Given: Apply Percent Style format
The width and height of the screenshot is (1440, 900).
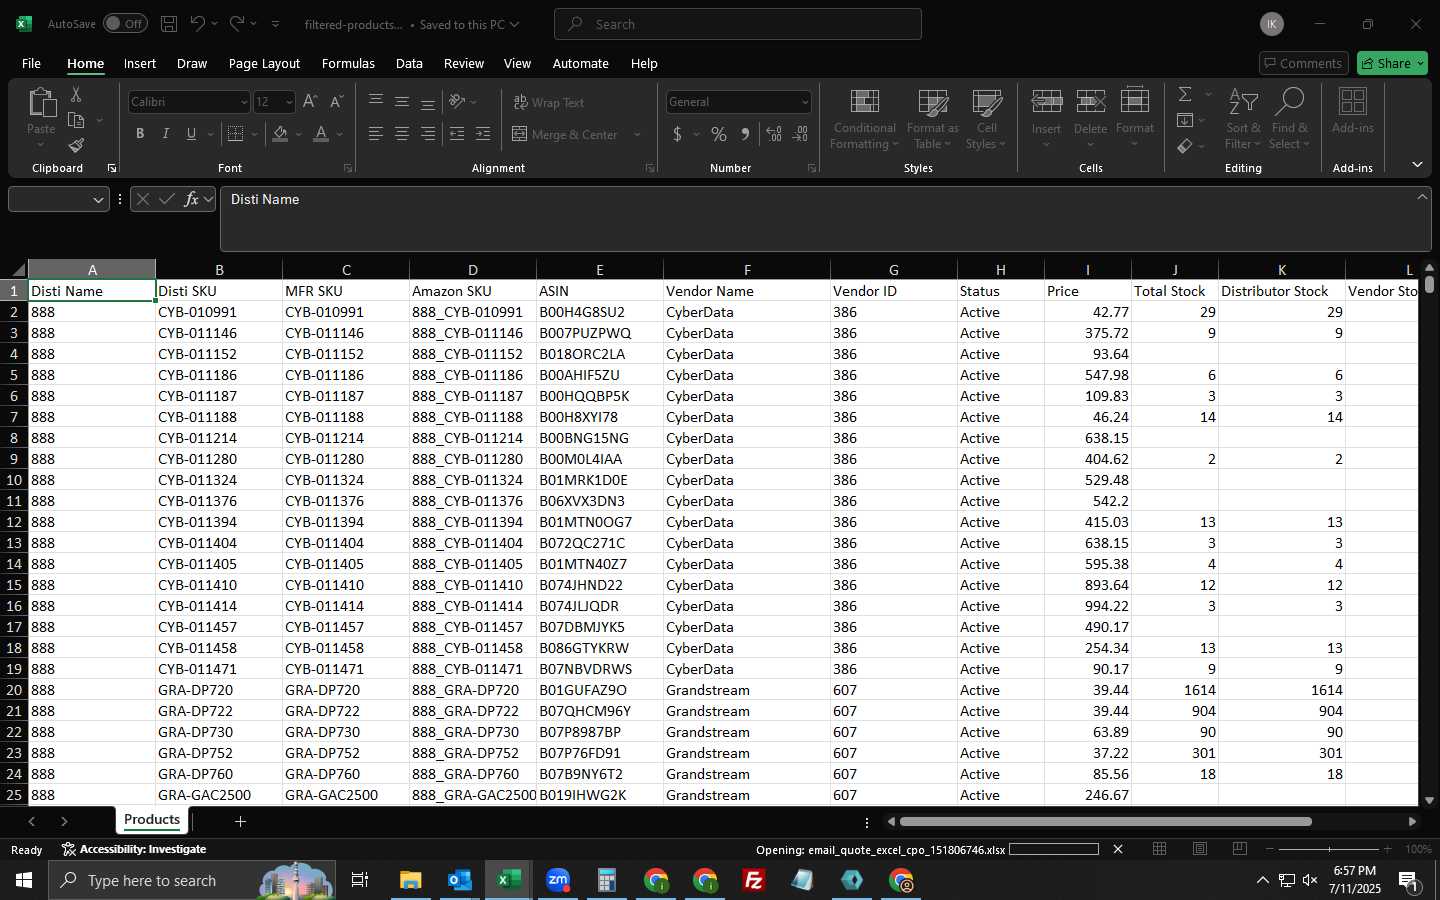Looking at the screenshot, I should 719,134.
